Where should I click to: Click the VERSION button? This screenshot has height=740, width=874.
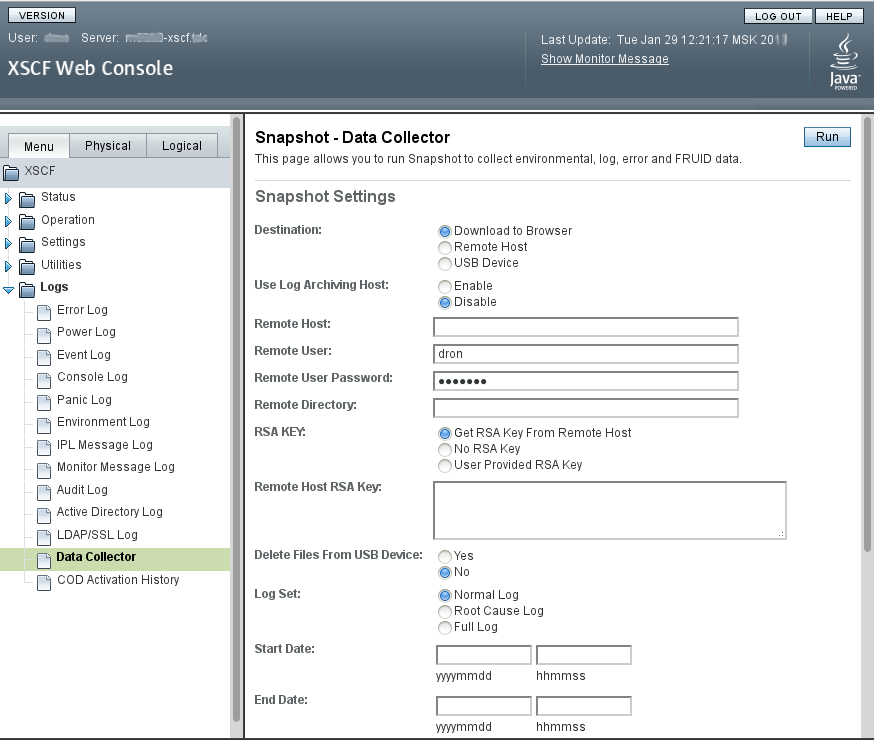42,15
